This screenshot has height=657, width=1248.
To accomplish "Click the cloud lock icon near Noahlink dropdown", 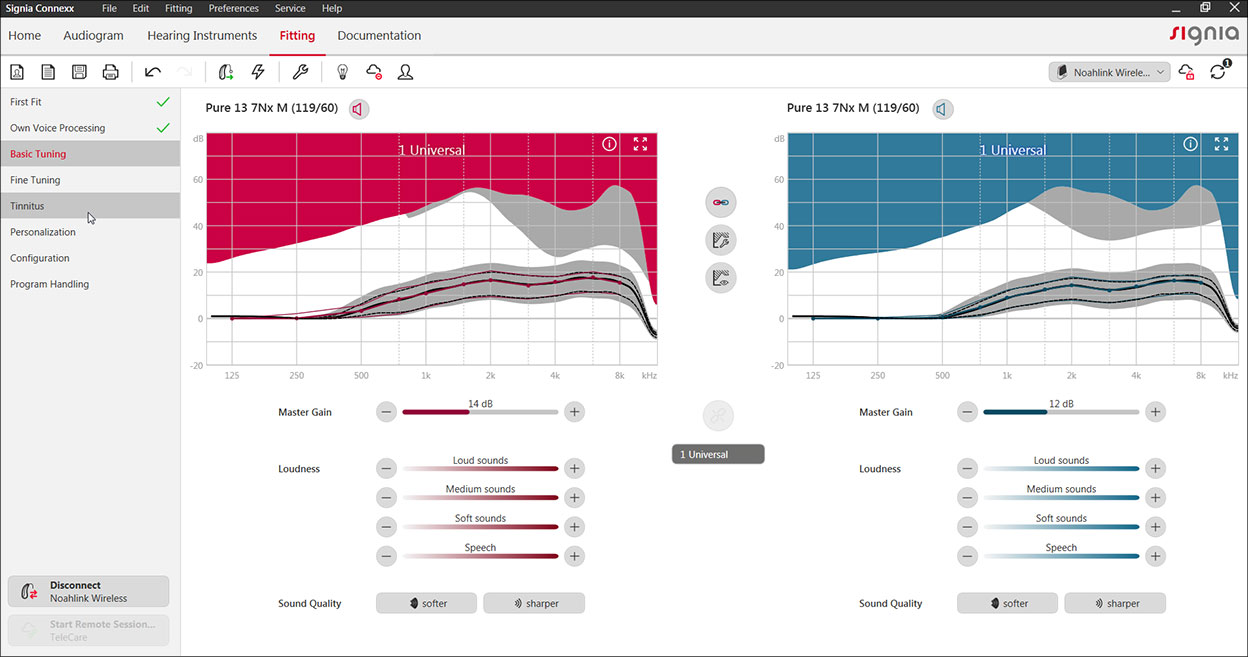I will (1186, 72).
